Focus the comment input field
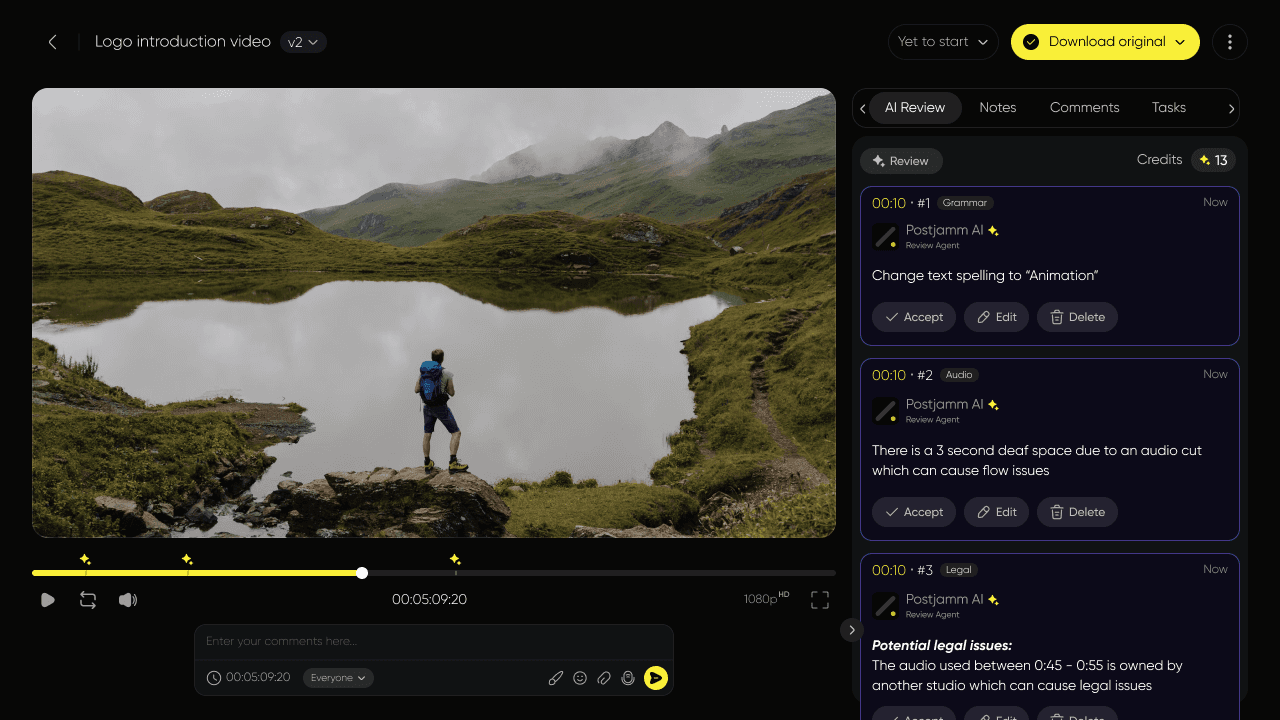Image resolution: width=1280 pixels, height=720 pixels. [x=434, y=641]
